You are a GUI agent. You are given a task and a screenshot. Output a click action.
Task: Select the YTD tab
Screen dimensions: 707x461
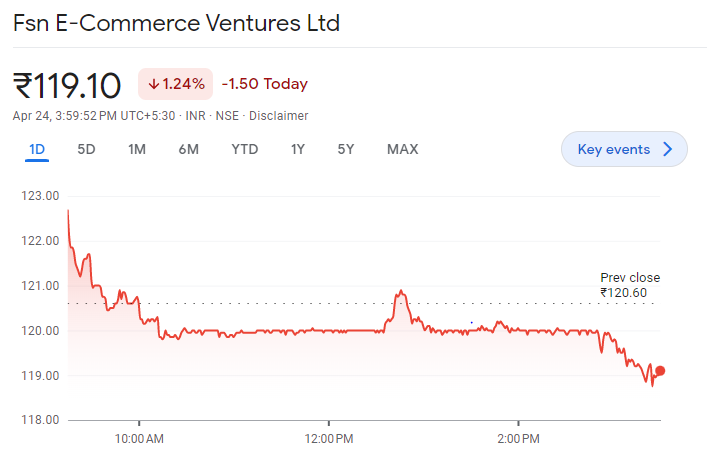point(245,150)
